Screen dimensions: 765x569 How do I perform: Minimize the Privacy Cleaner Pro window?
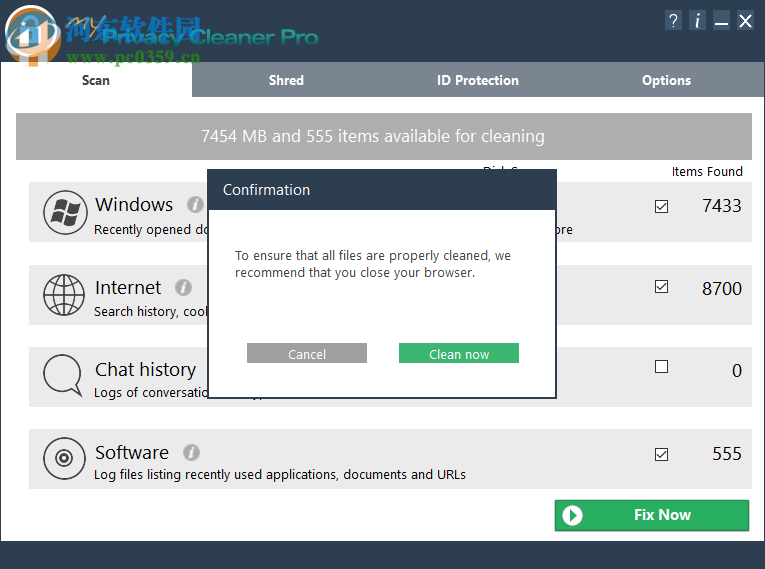click(721, 21)
